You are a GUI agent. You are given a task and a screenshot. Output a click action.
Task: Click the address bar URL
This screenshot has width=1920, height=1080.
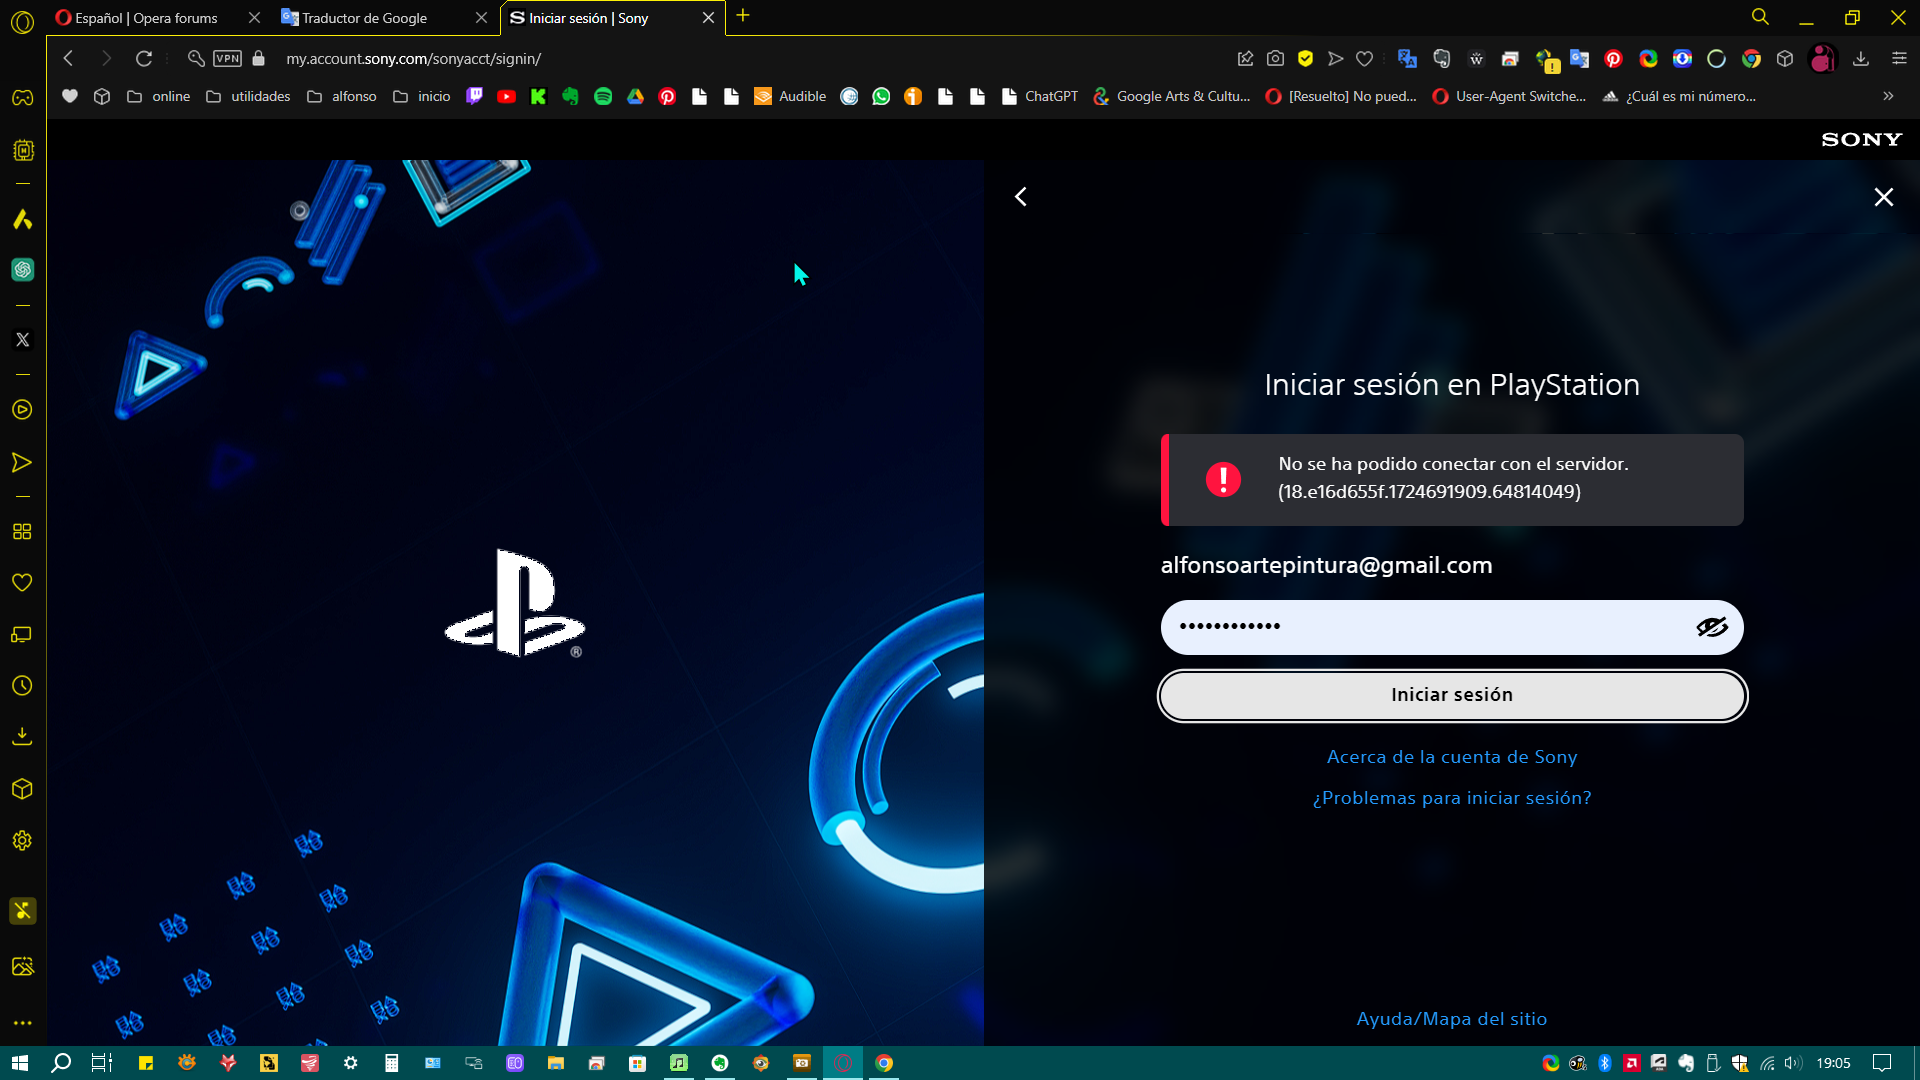(x=413, y=59)
